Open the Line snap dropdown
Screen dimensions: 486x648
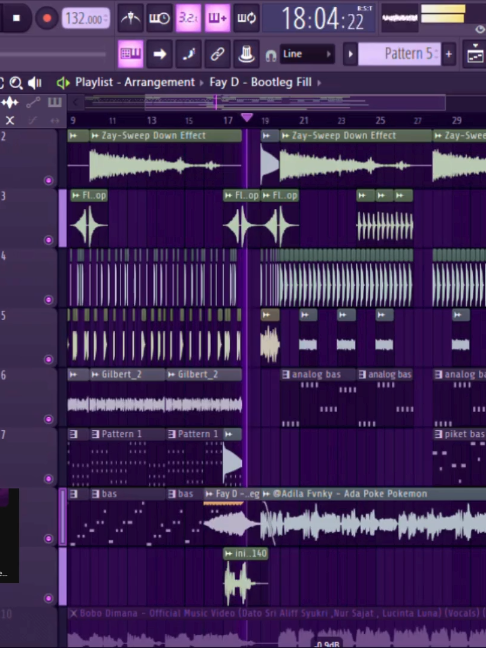tap(307, 54)
